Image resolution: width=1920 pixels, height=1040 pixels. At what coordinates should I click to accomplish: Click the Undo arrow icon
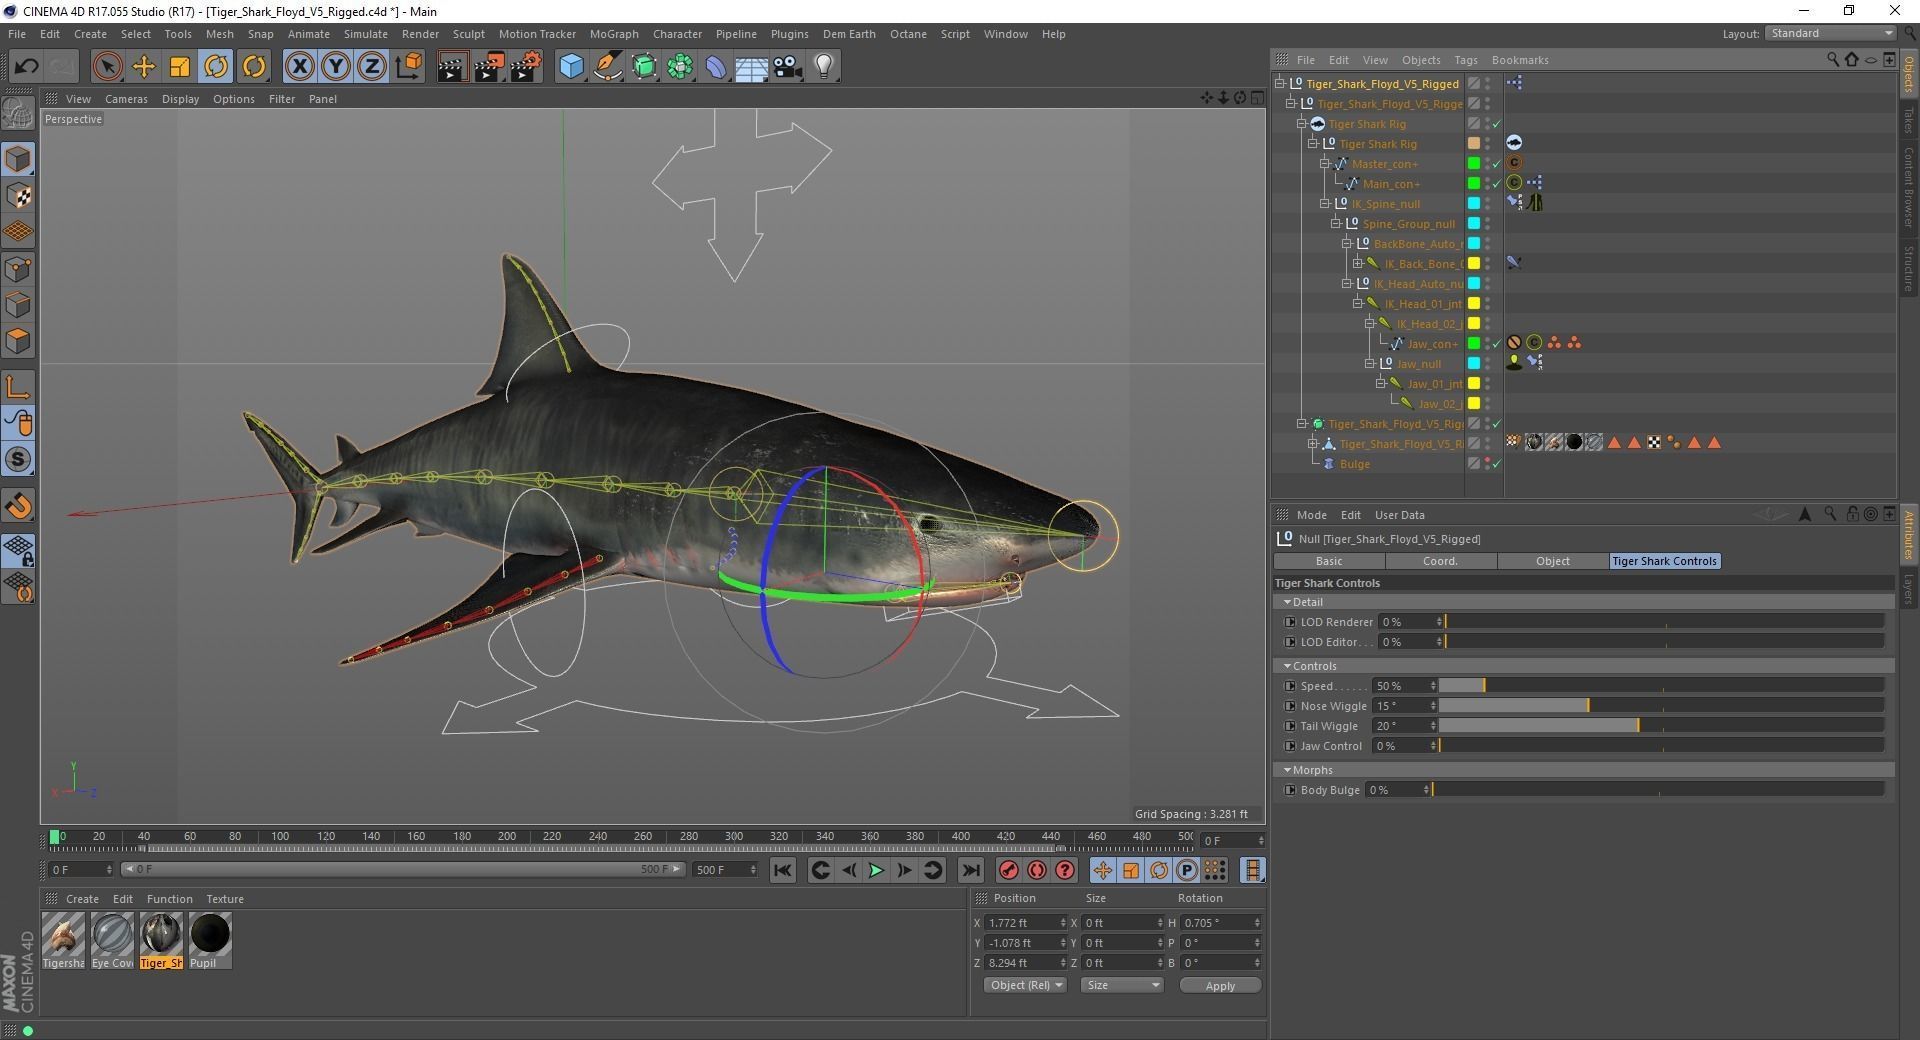[26, 67]
